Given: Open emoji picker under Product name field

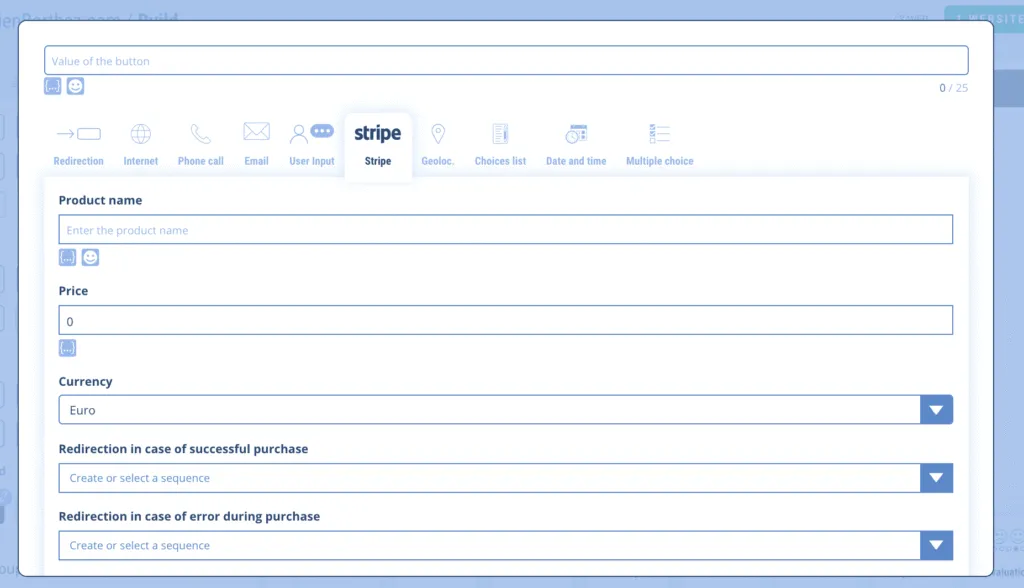Looking at the screenshot, I should [90, 258].
